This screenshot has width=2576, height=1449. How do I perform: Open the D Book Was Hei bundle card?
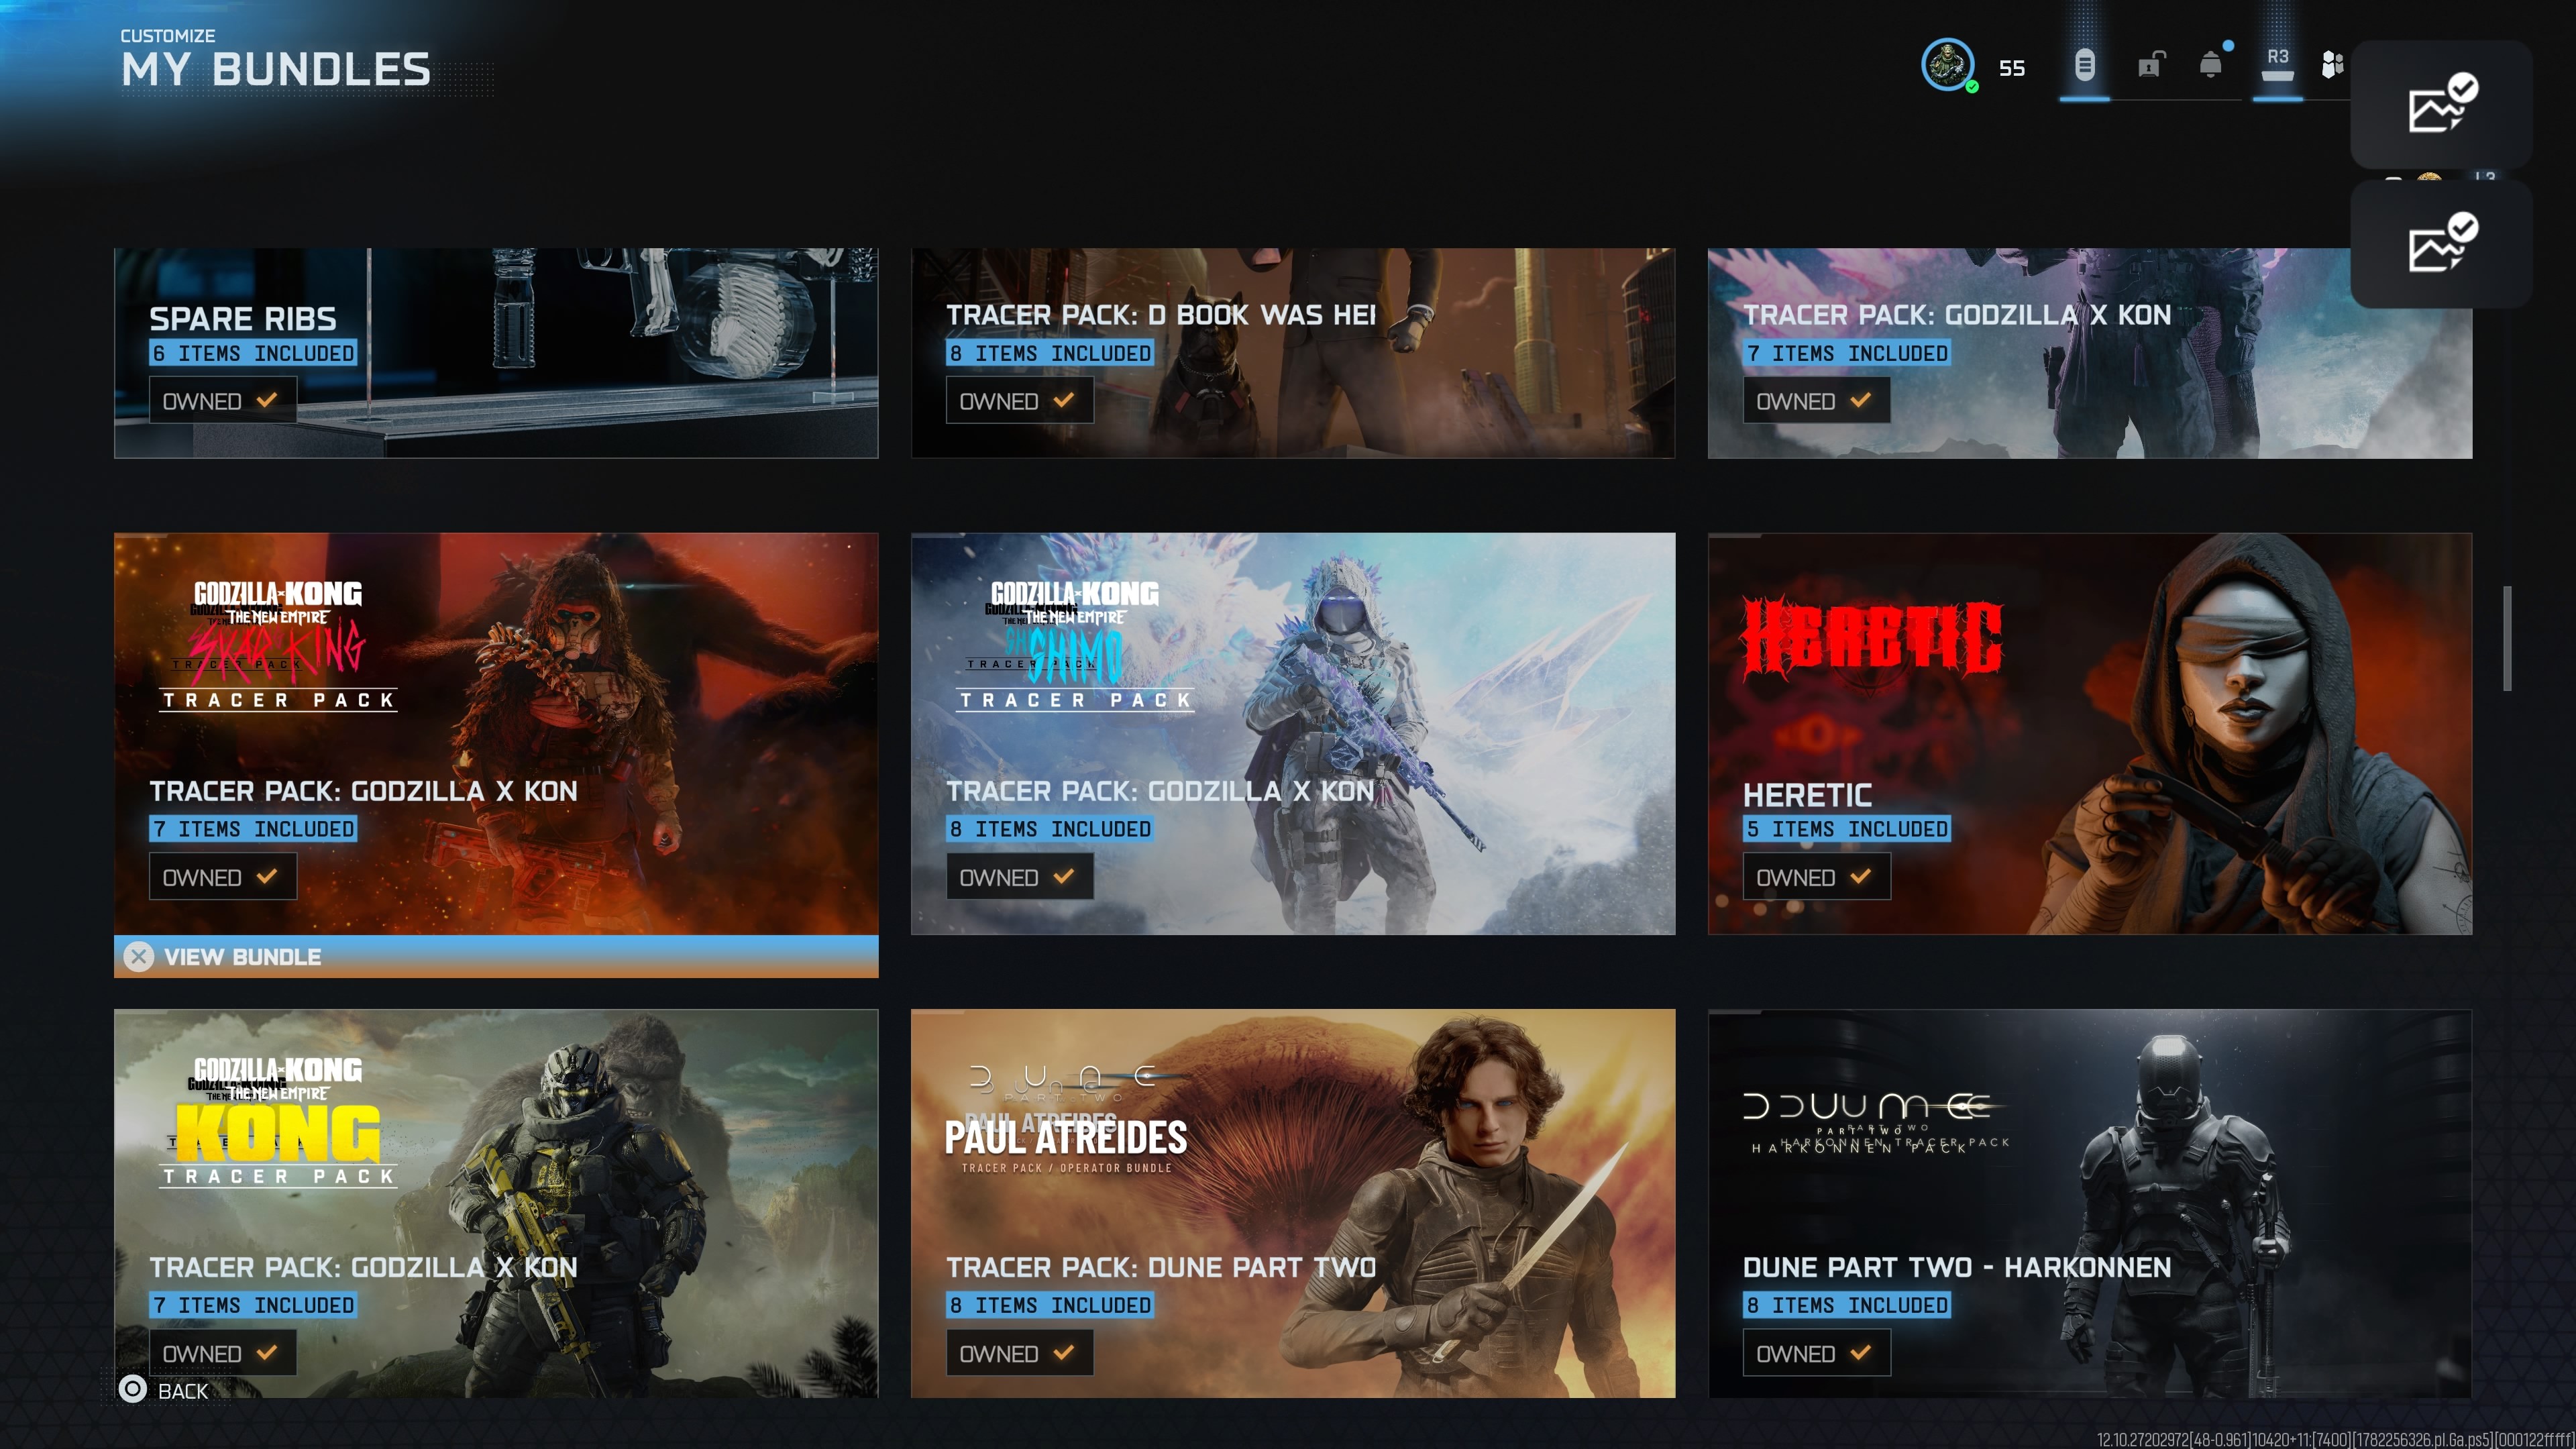1293,353
